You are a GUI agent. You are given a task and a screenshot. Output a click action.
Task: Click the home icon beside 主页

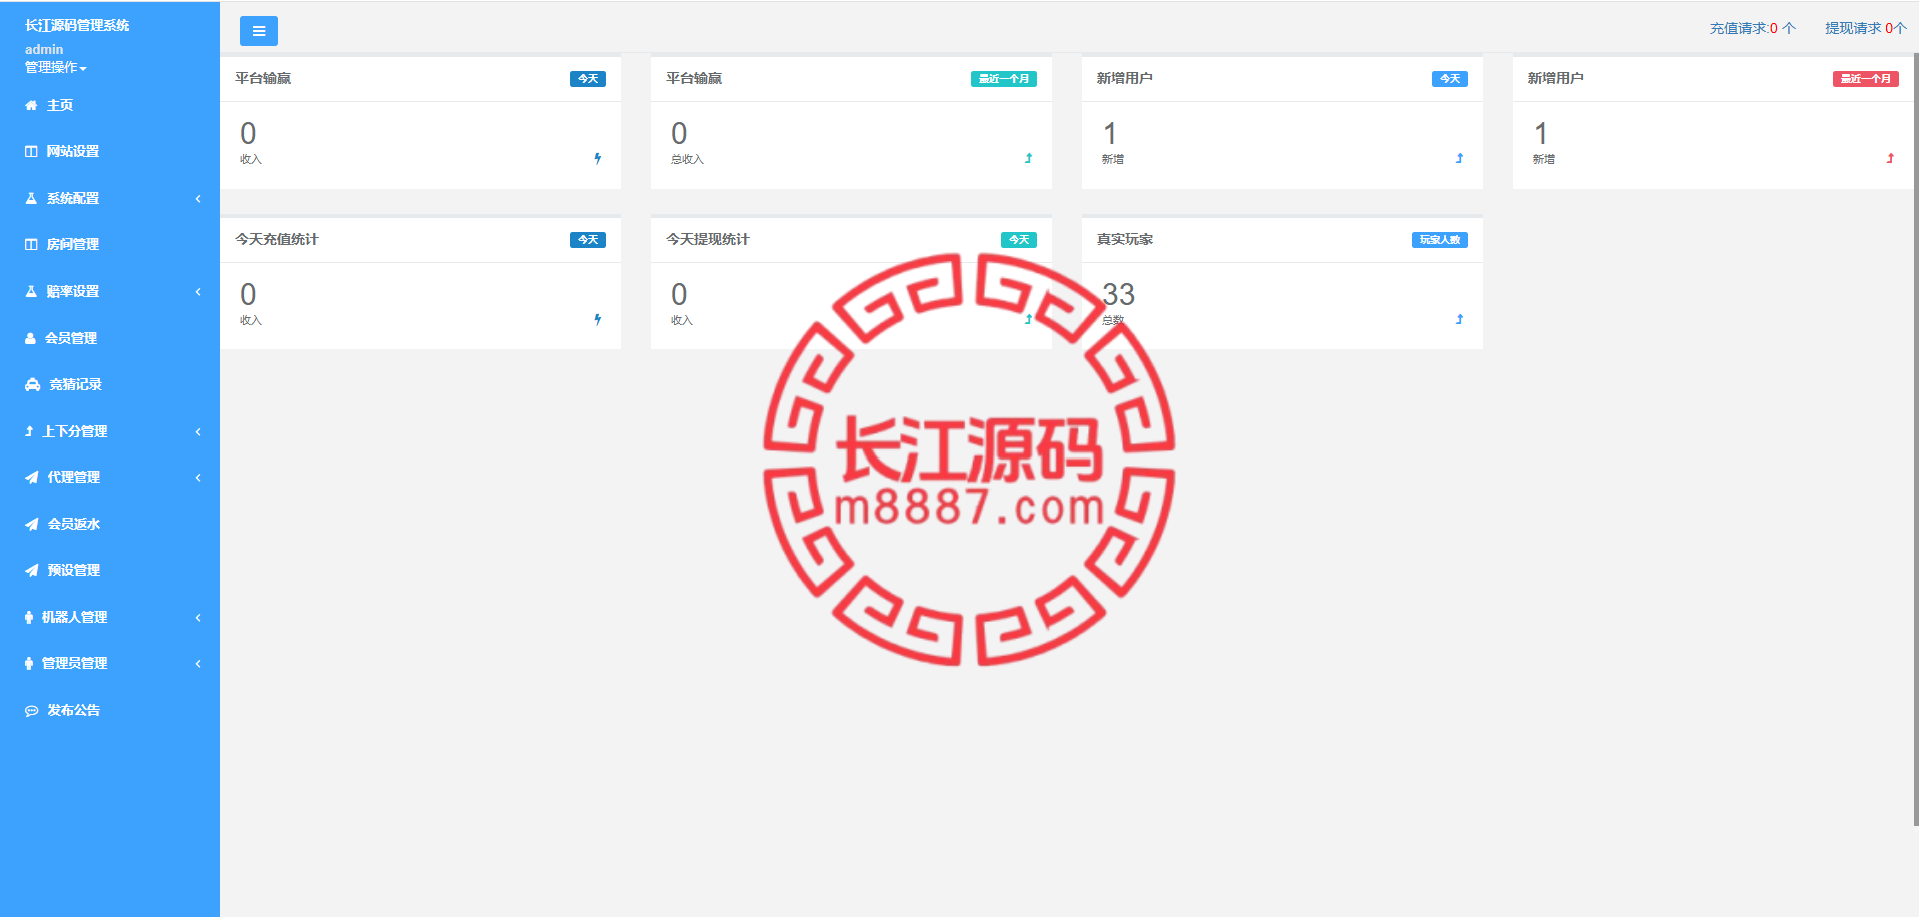coord(31,105)
